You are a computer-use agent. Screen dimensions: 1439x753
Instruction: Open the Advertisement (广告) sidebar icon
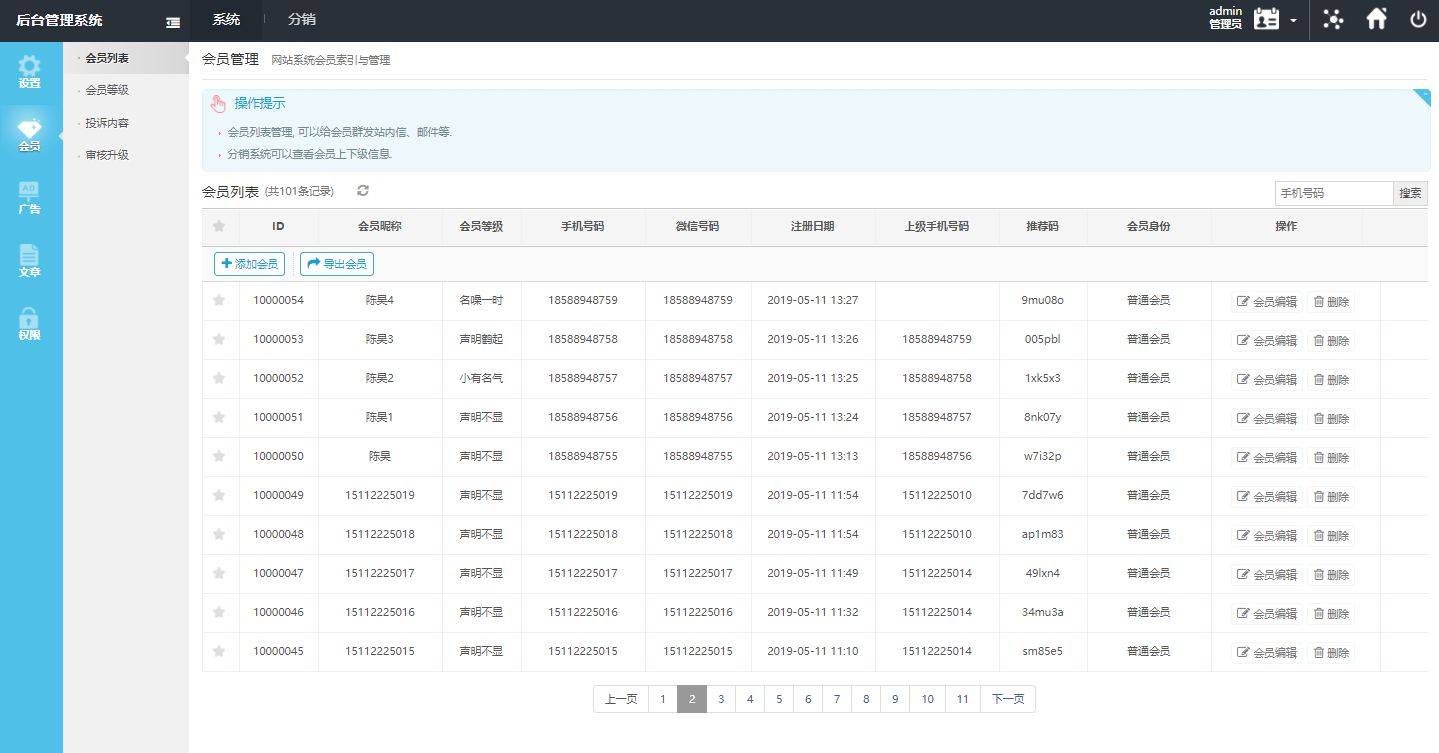(x=30, y=197)
